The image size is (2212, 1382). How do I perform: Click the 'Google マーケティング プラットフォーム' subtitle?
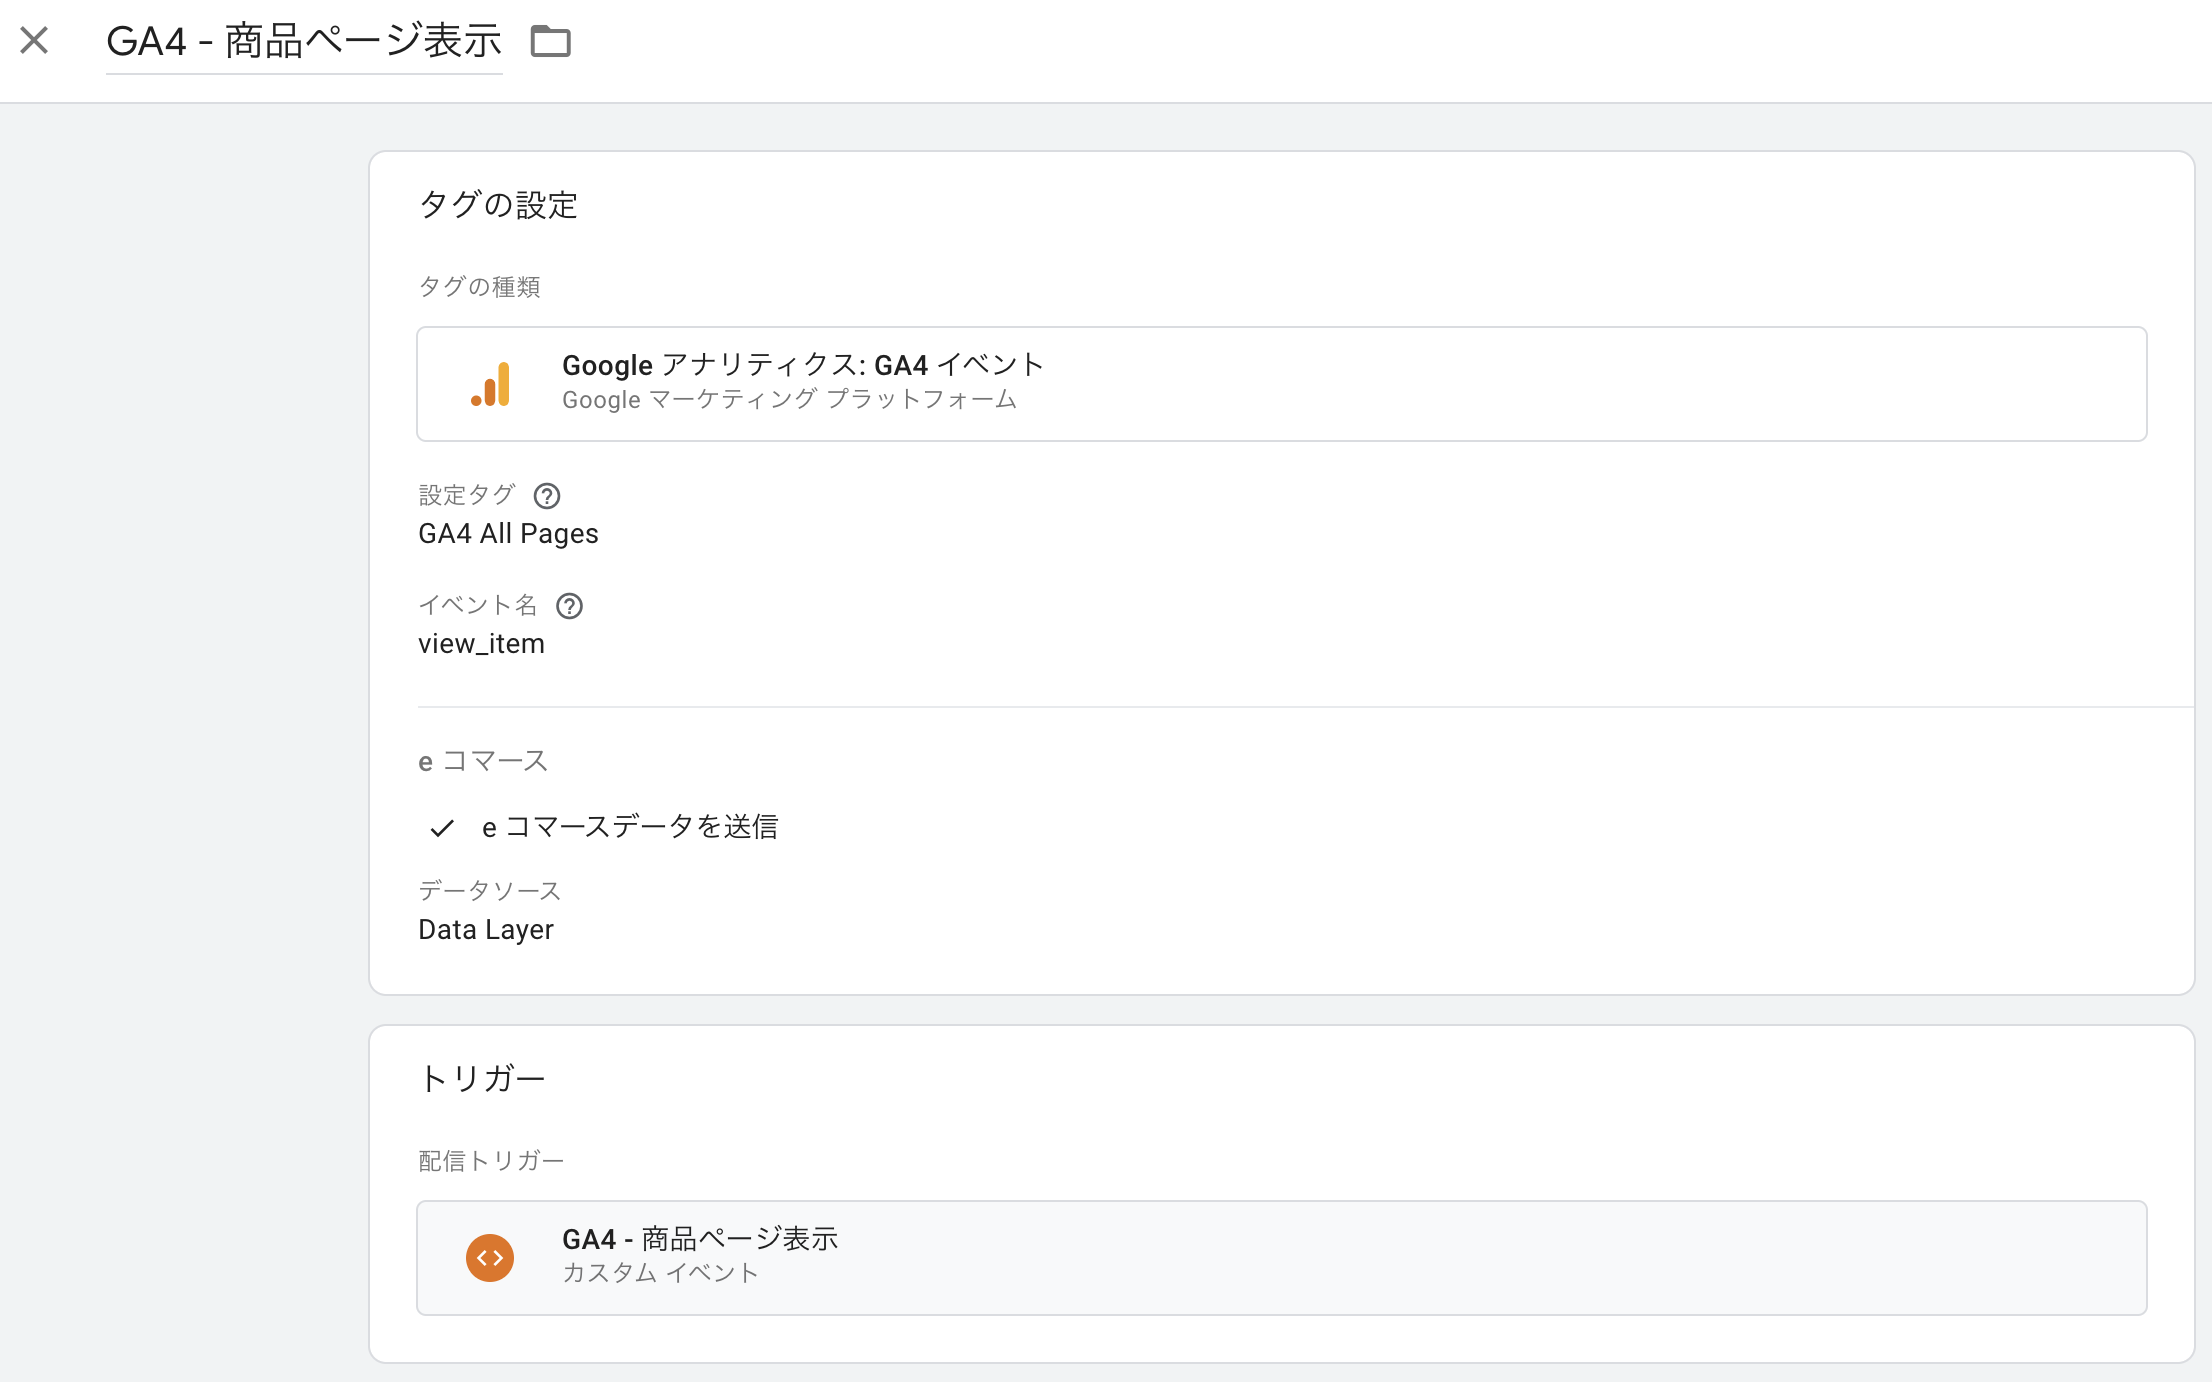click(789, 400)
